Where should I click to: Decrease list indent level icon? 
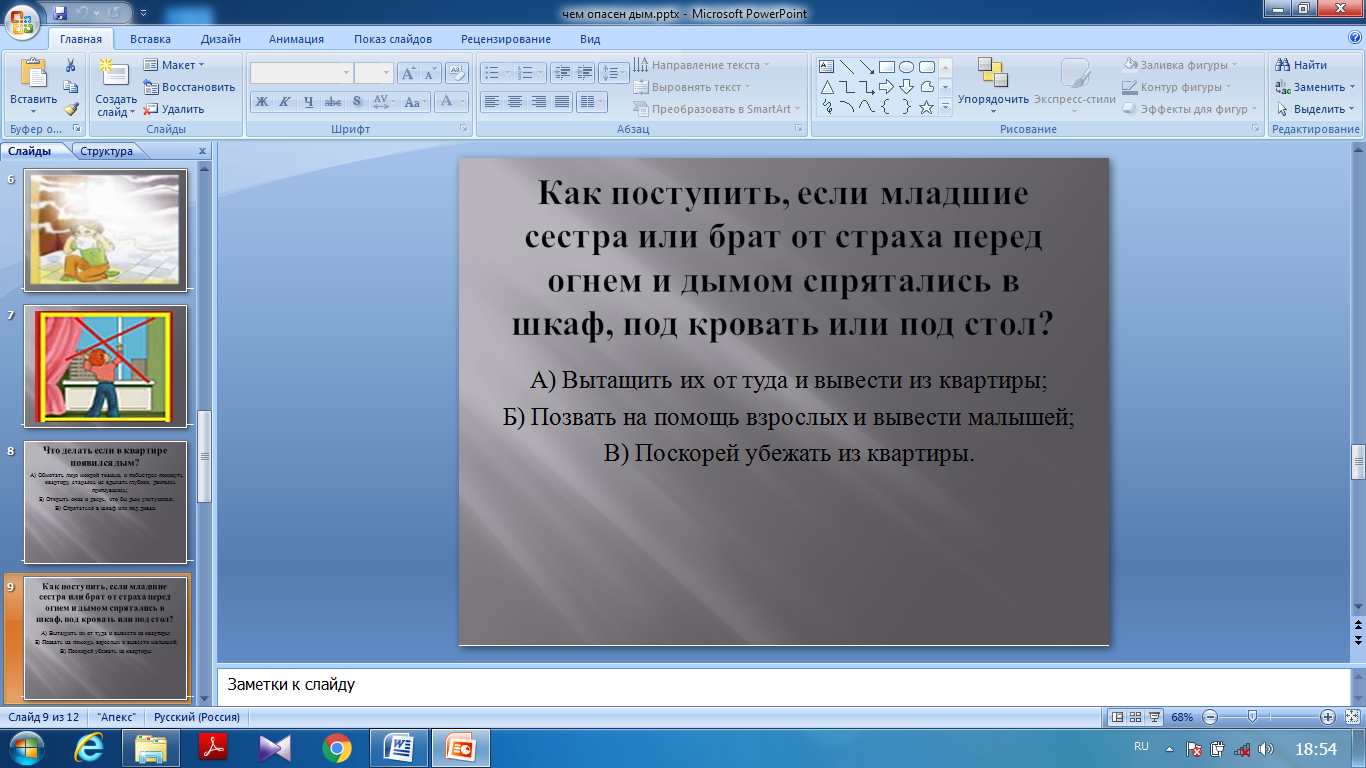(x=561, y=73)
